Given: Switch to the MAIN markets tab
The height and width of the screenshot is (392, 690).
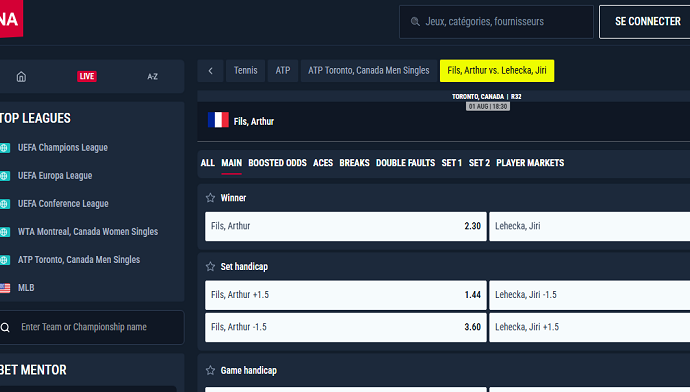Looking at the screenshot, I should tap(231, 163).
